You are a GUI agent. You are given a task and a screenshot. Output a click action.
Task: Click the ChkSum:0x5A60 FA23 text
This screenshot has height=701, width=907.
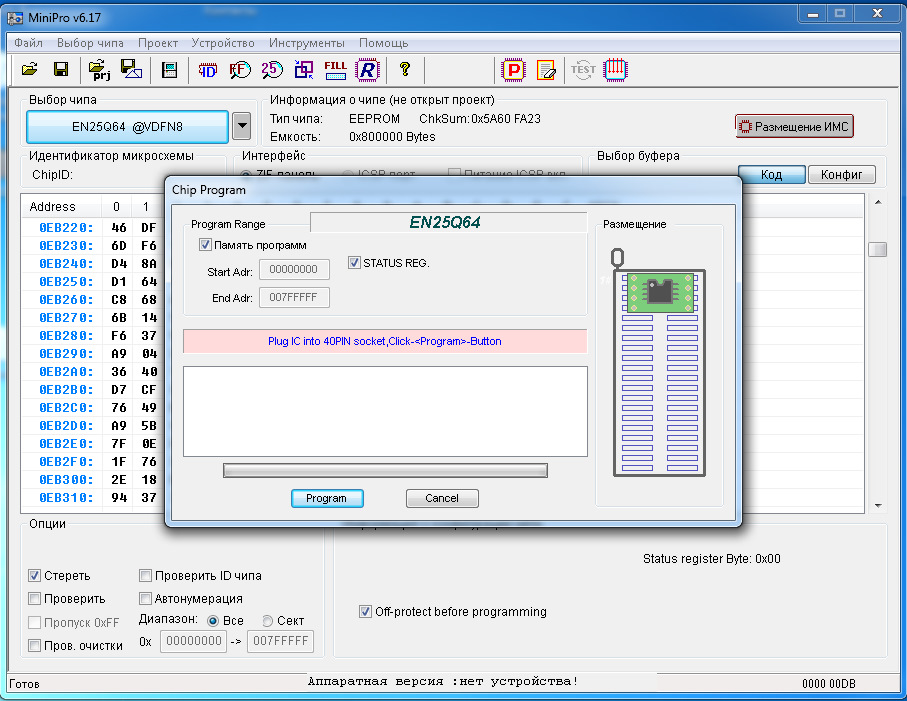point(480,119)
